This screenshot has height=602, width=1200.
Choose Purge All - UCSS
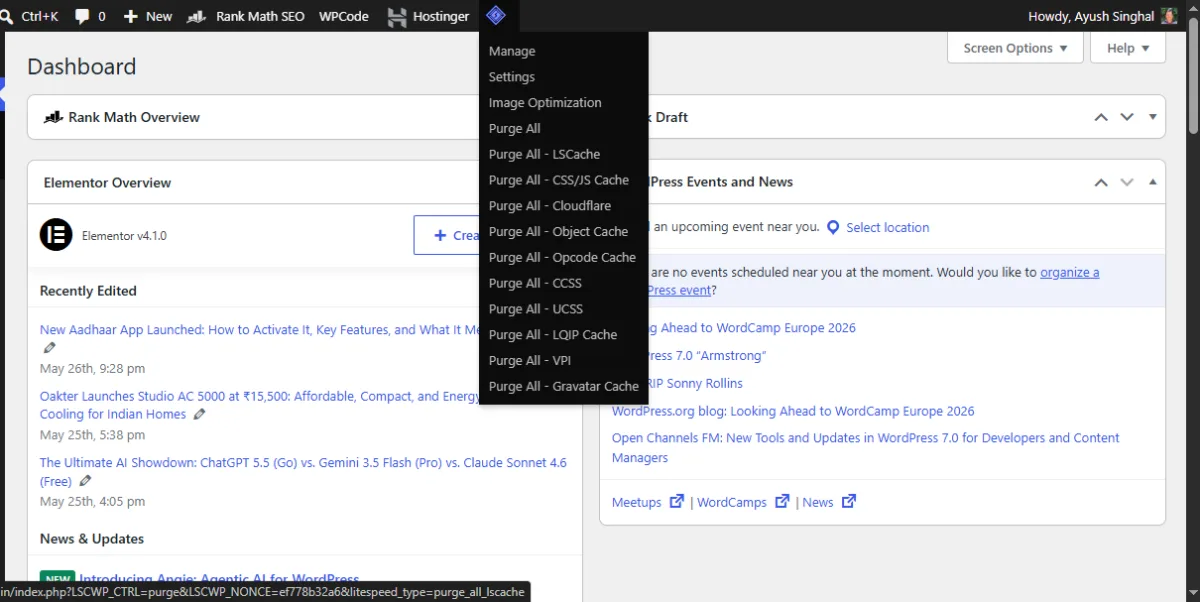536,309
